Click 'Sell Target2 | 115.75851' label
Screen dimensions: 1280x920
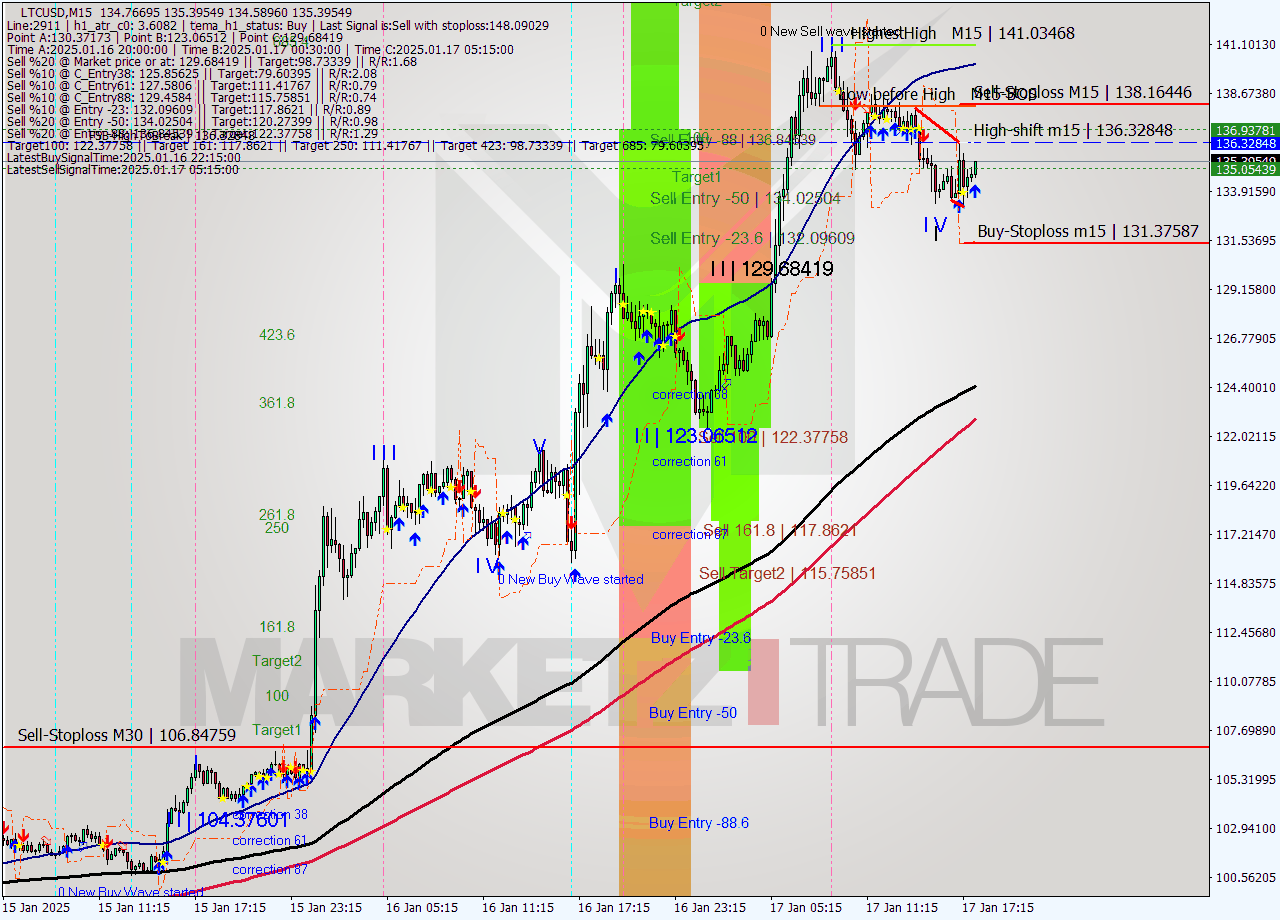click(x=787, y=573)
